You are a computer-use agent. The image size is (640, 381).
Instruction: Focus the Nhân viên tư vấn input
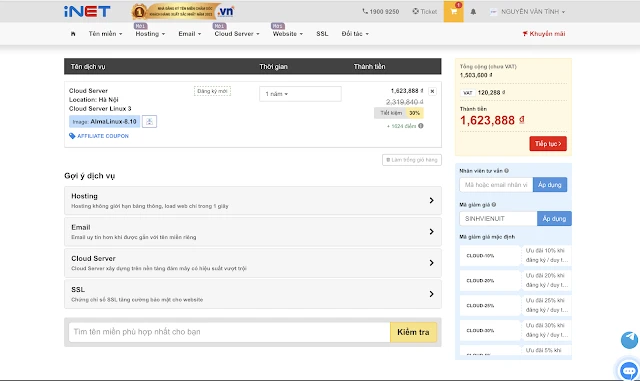coord(496,185)
